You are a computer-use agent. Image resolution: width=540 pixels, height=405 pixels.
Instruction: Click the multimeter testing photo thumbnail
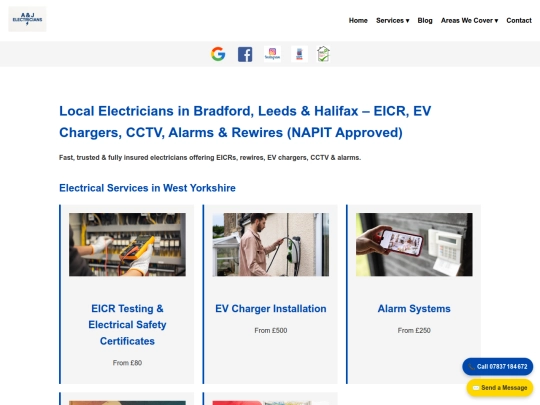click(127, 245)
